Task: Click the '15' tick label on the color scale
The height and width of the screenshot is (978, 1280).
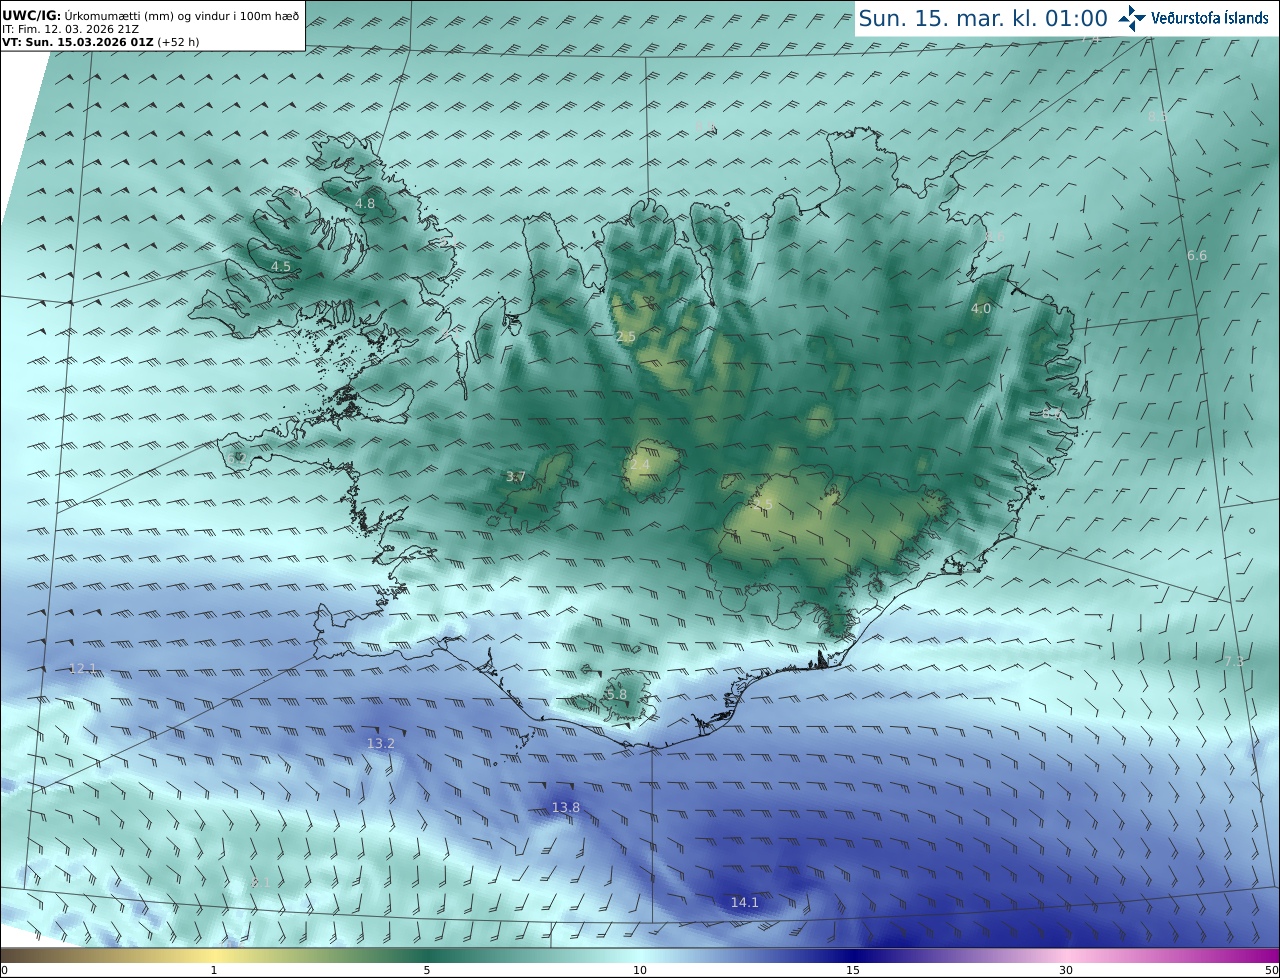Action: 853,970
